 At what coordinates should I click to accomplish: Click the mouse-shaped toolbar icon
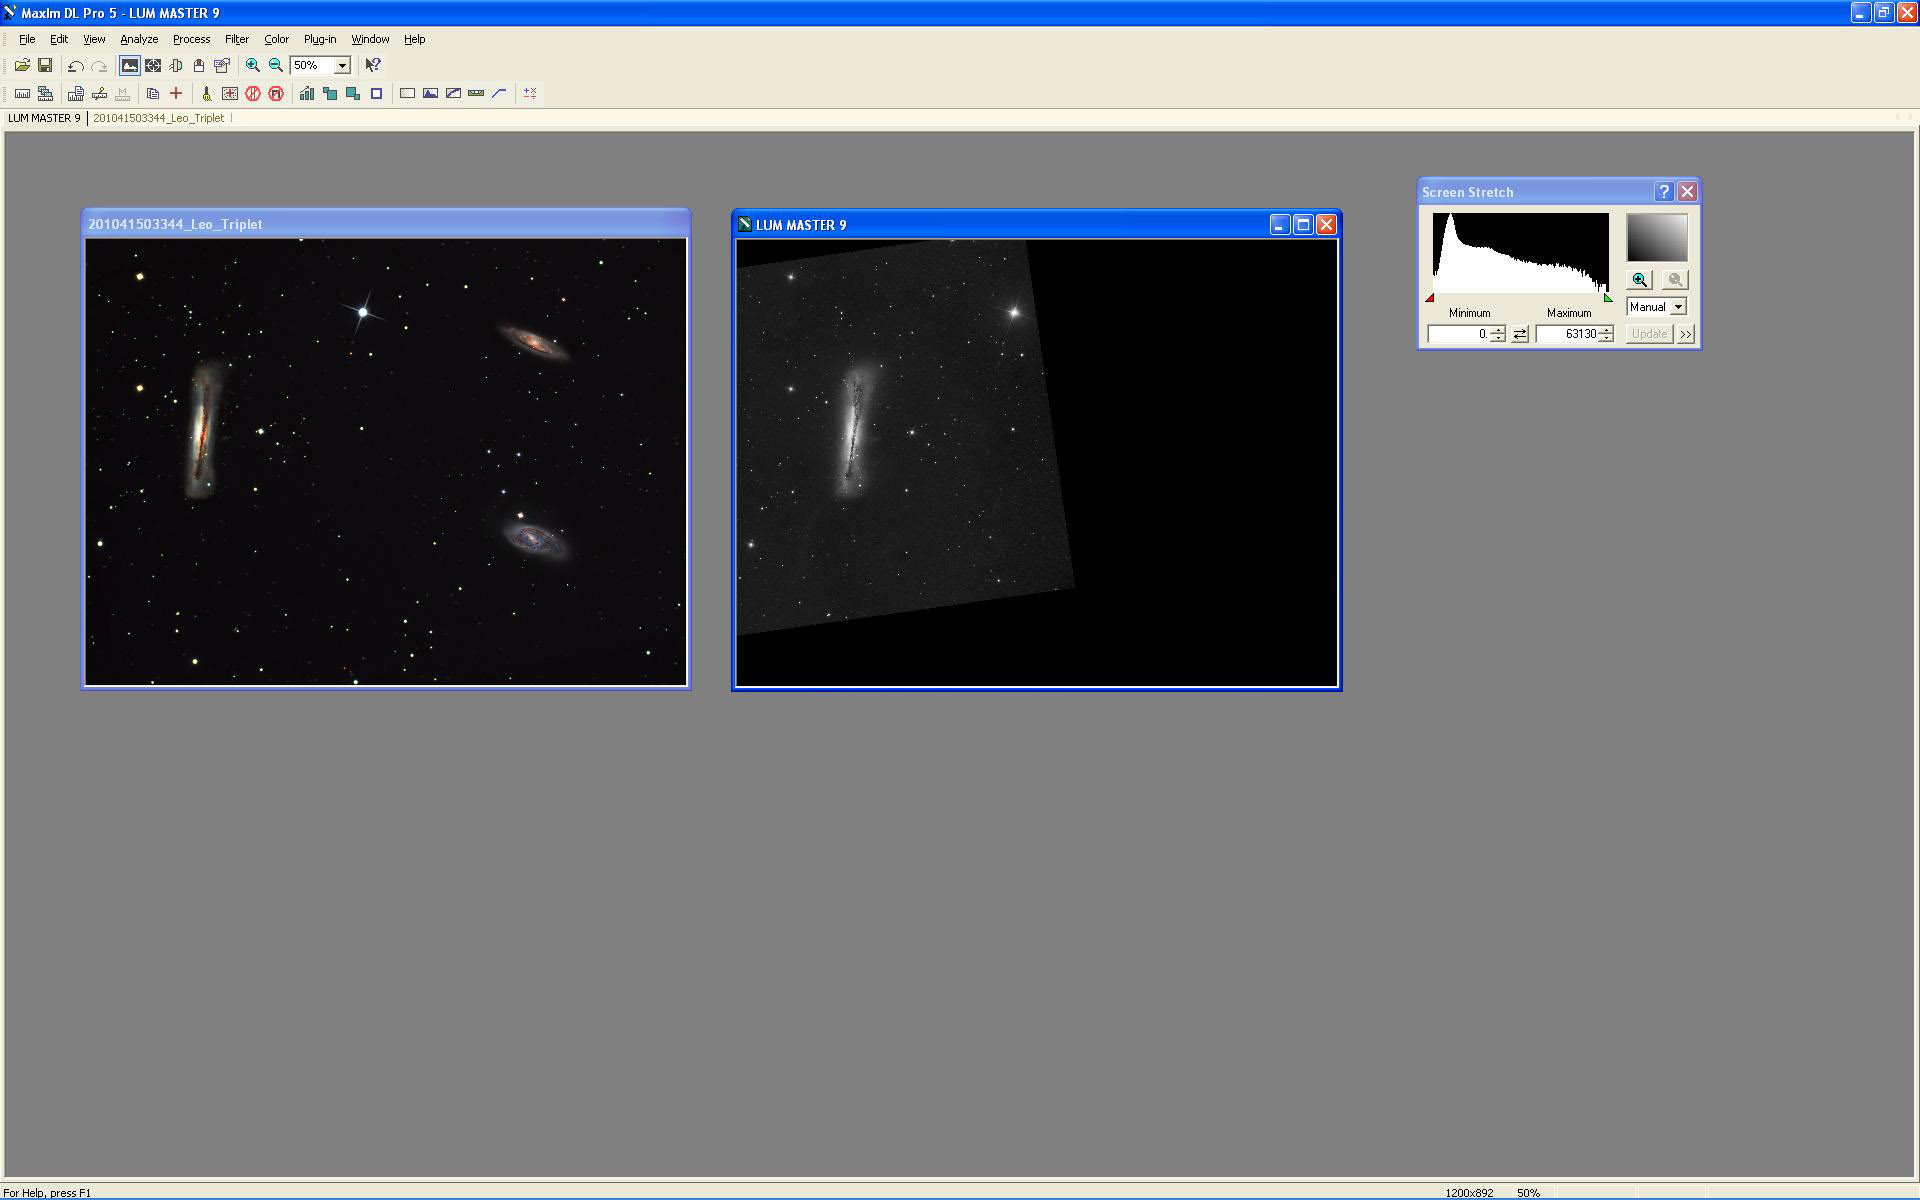click(x=199, y=65)
